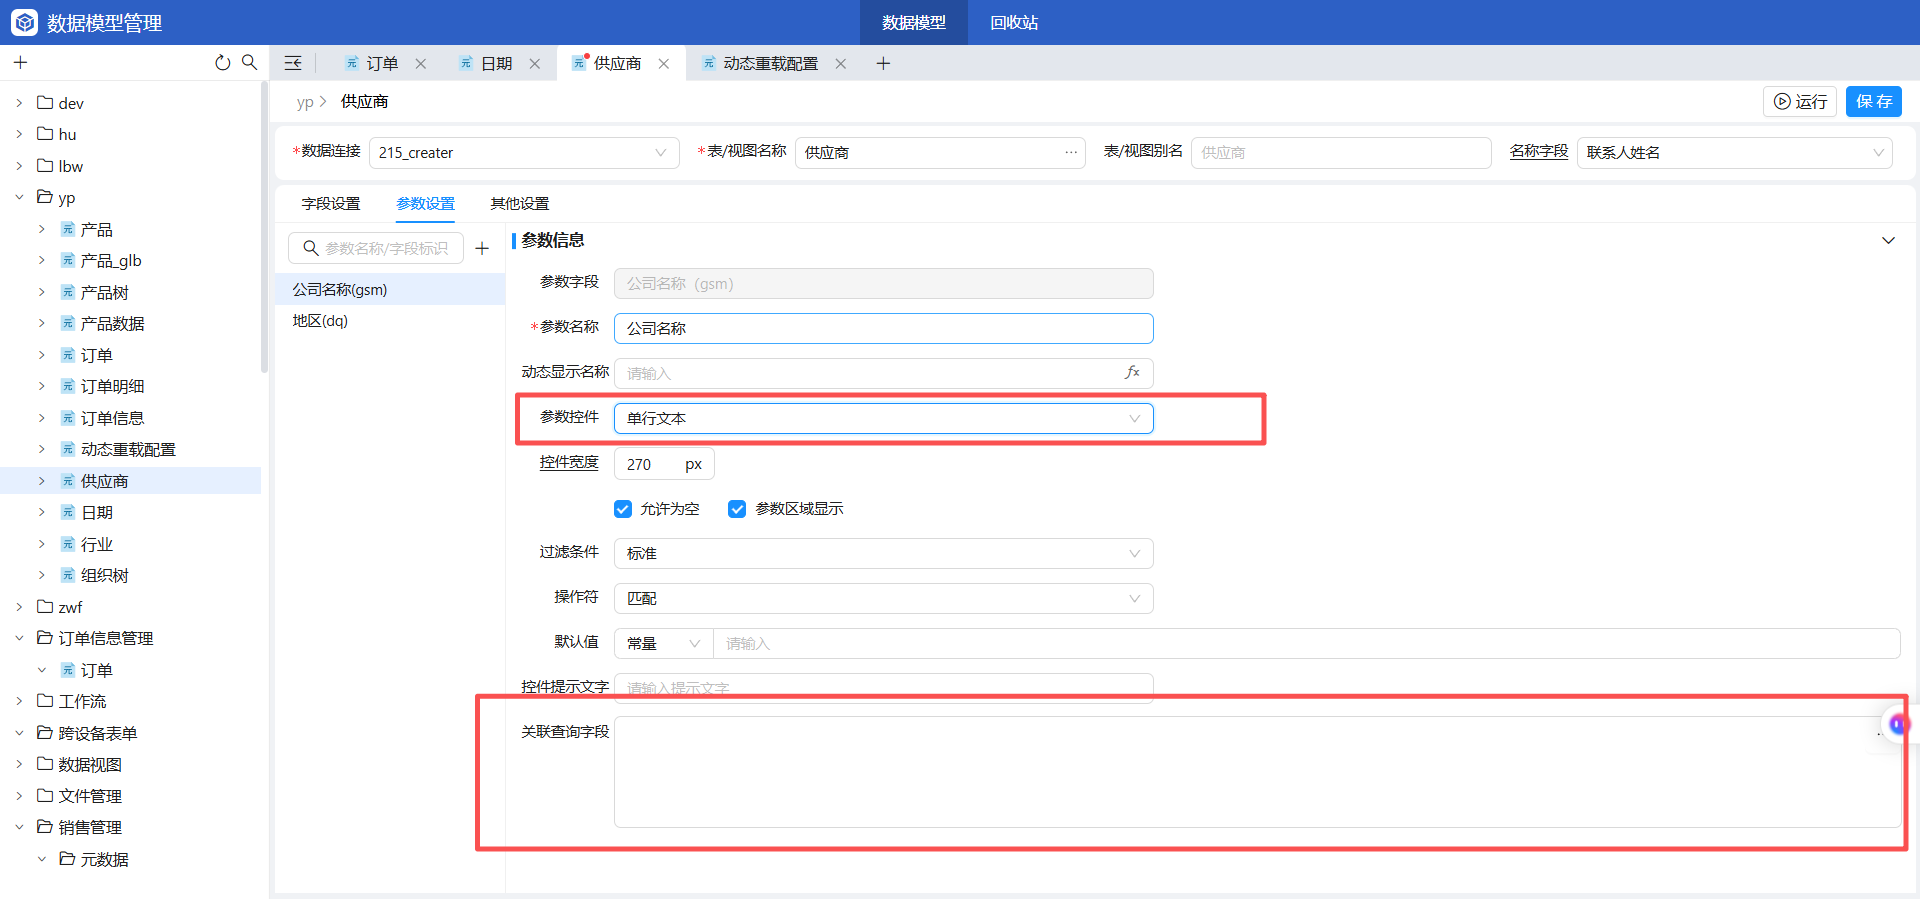Add a new parameter with plus icon

[482, 248]
